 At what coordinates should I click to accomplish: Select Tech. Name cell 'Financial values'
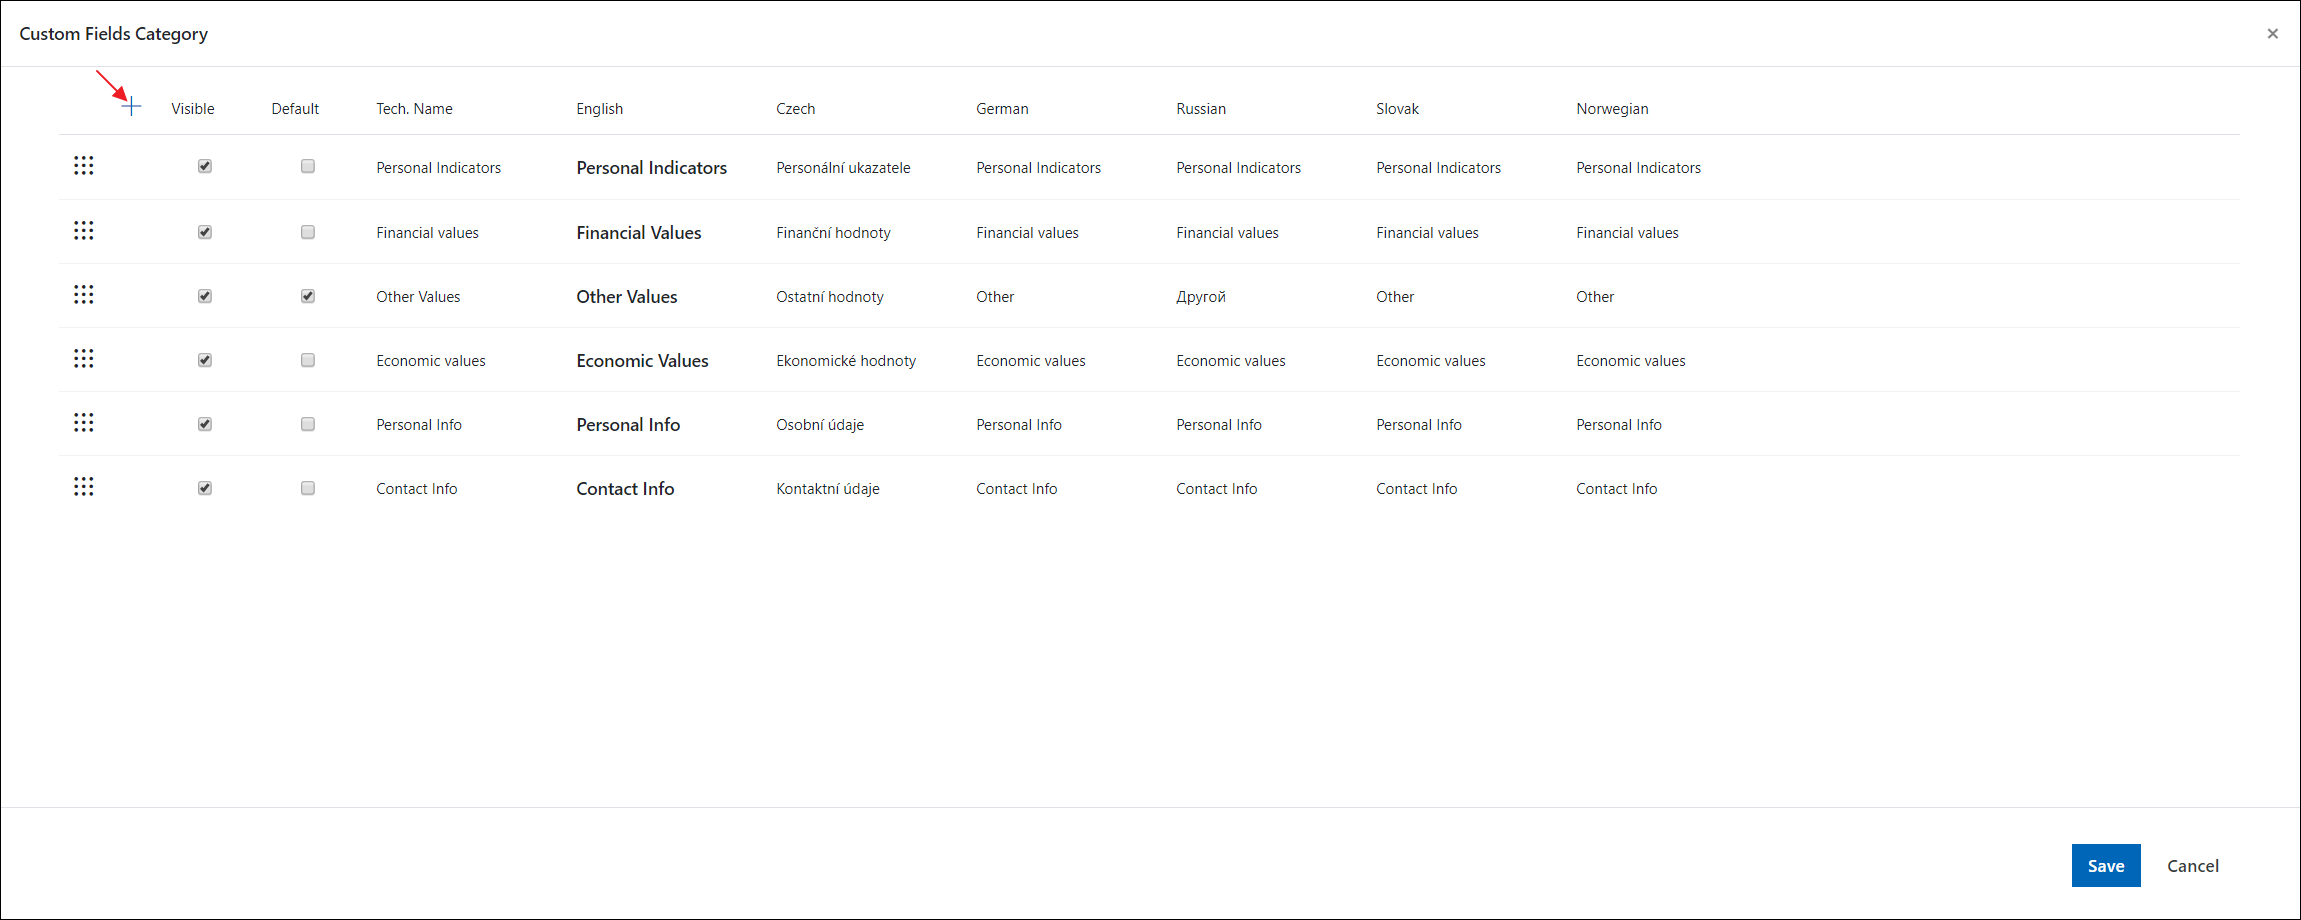[x=427, y=233]
